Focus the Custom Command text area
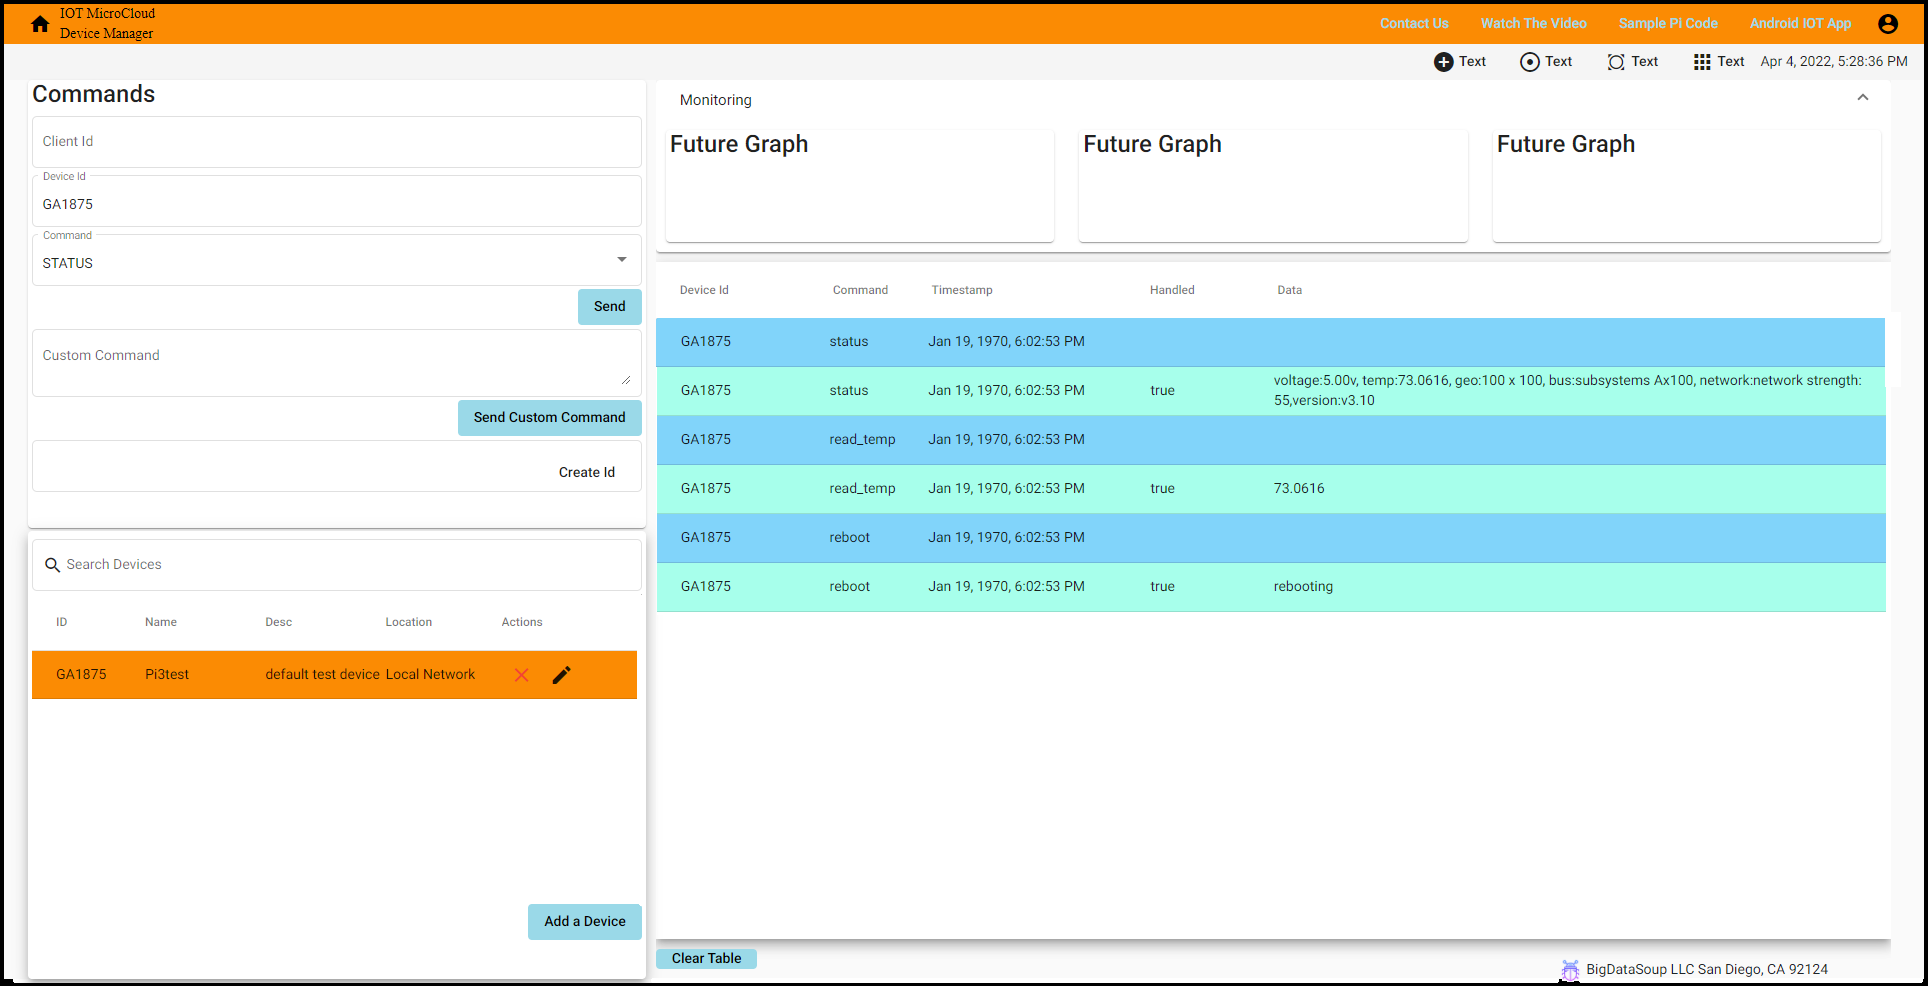The height and width of the screenshot is (988, 1928). point(337,363)
